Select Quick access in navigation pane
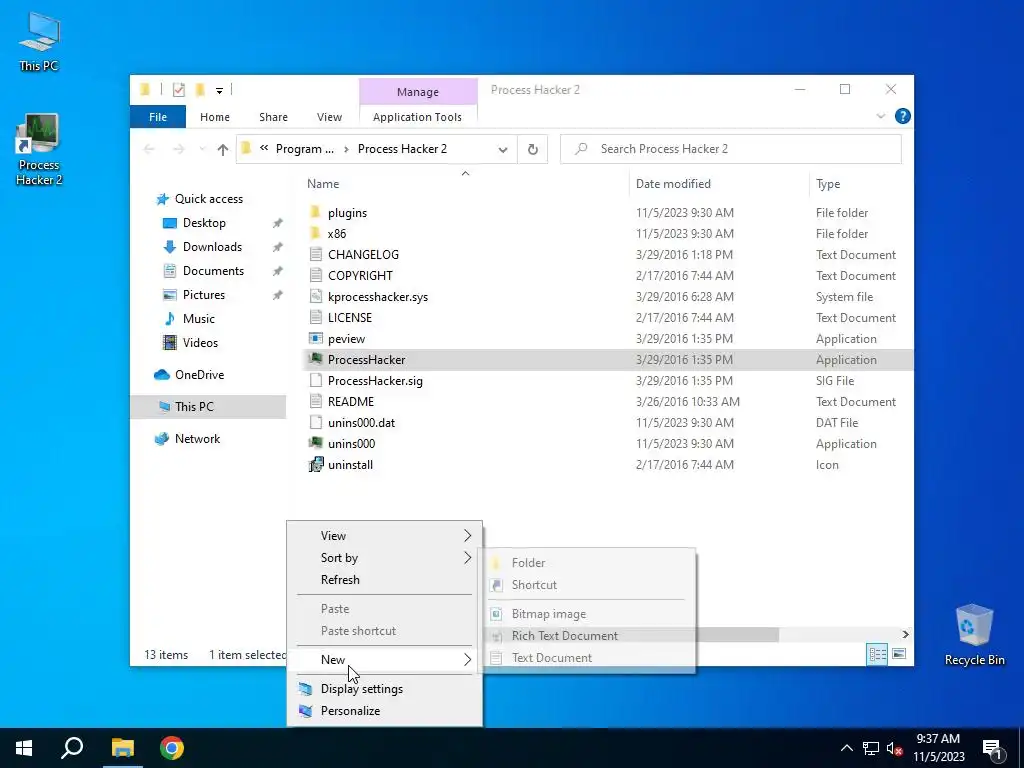 tap(208, 199)
